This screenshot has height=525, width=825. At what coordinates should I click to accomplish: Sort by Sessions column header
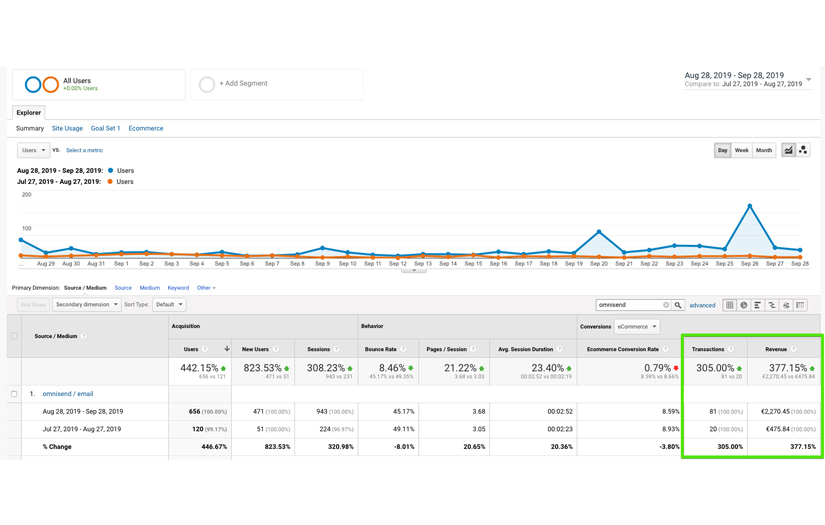coord(318,349)
